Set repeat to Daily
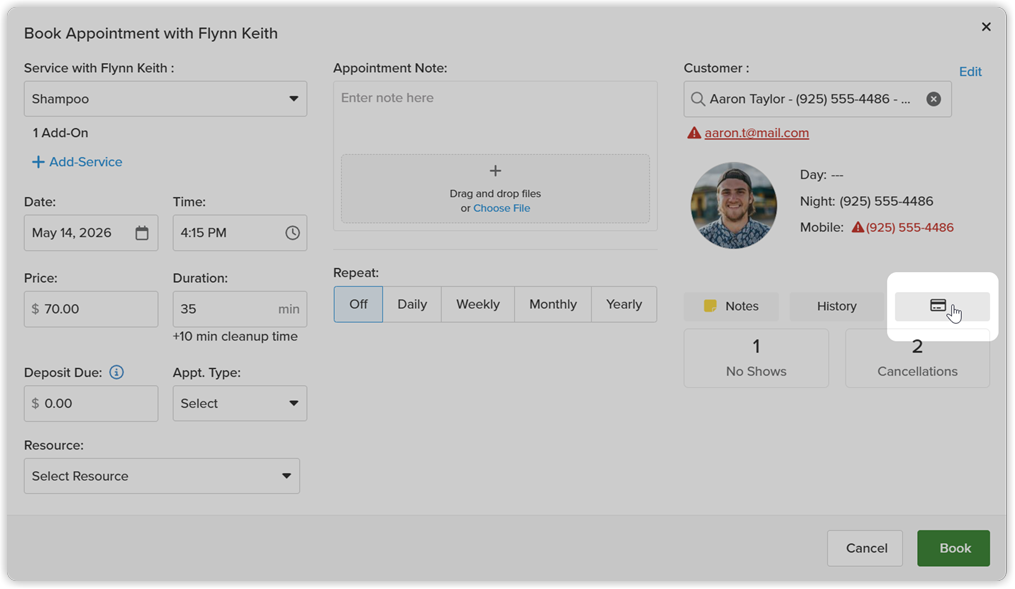The image size is (1015, 589). point(412,304)
